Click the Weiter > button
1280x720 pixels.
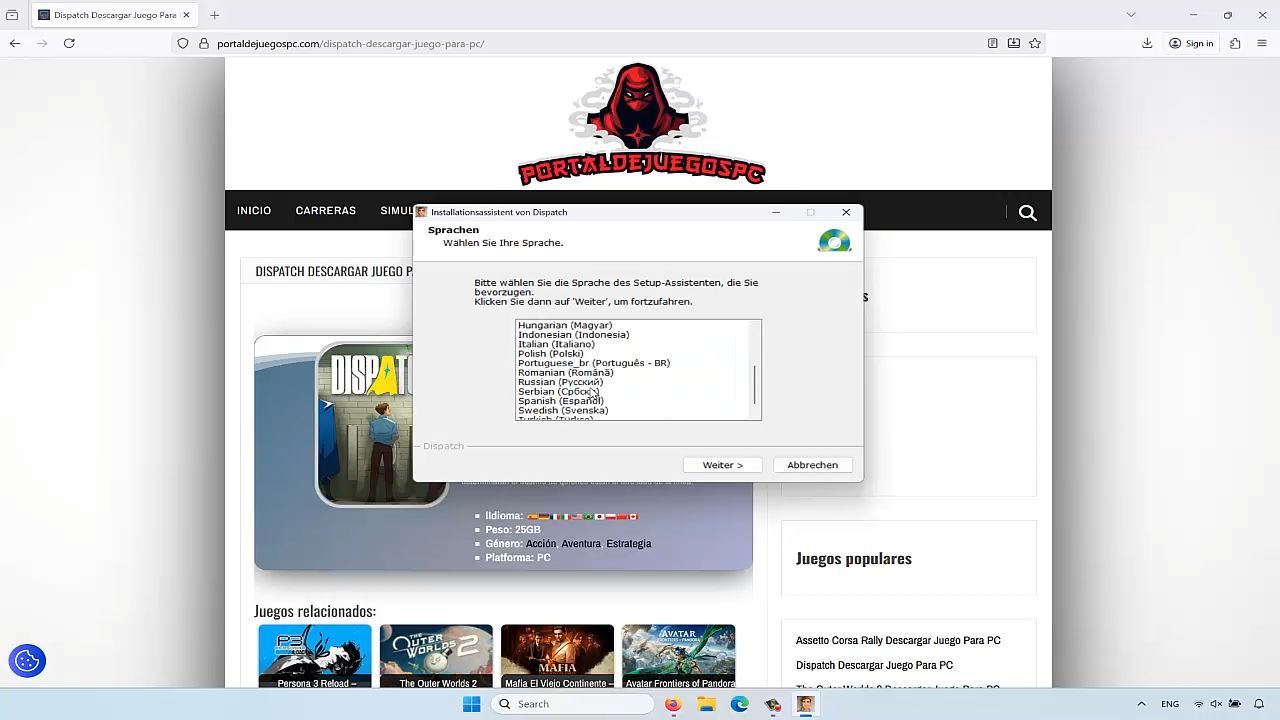click(722, 465)
